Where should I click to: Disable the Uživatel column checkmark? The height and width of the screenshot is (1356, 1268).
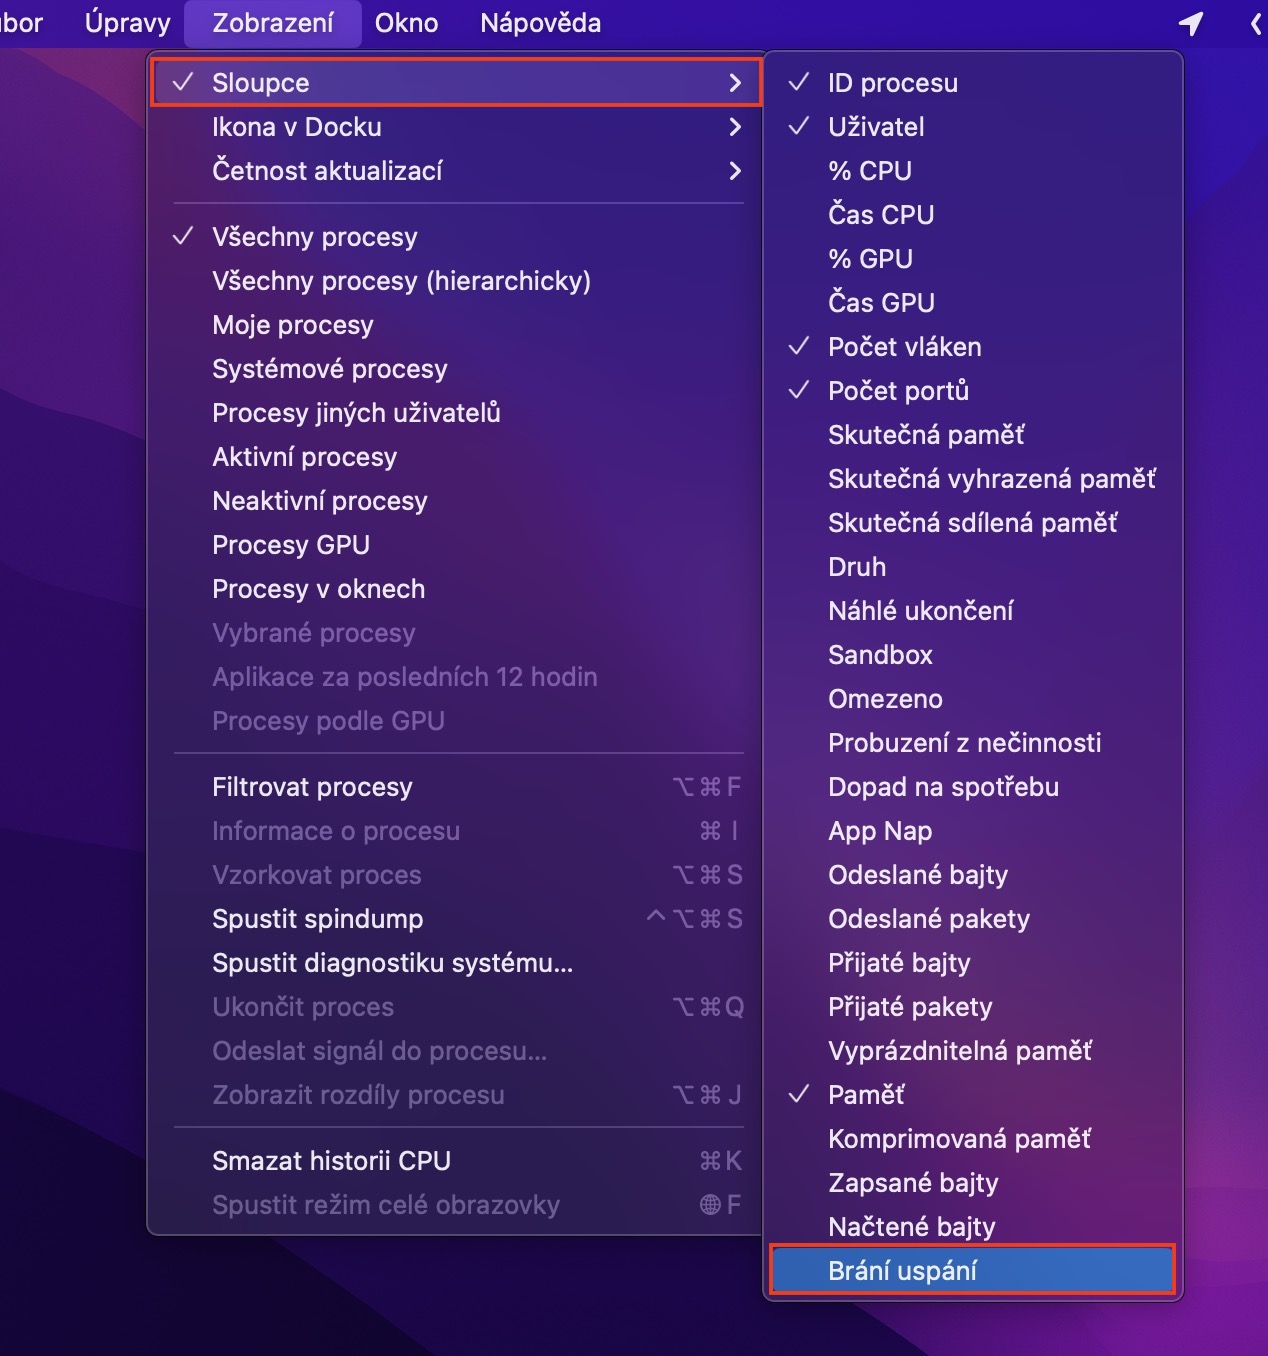tap(876, 127)
